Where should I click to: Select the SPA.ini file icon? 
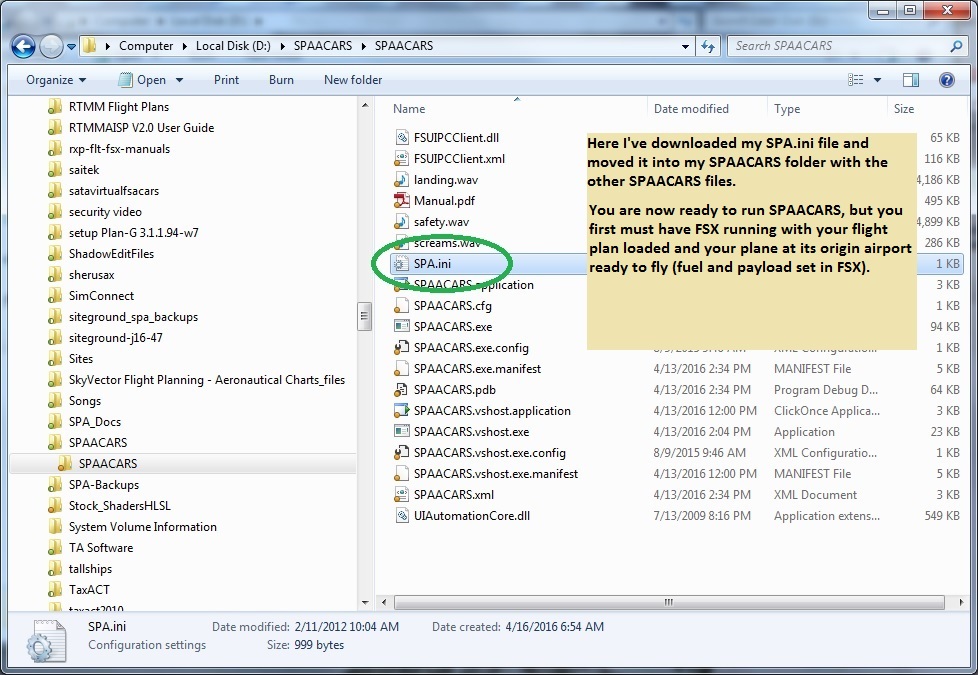402,264
